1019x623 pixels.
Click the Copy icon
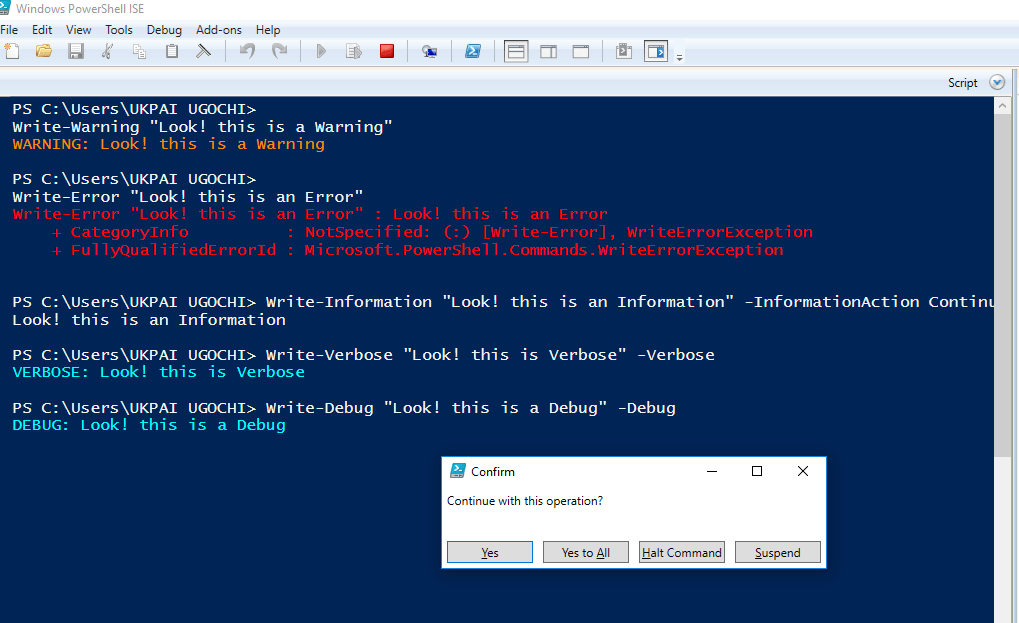(139, 51)
